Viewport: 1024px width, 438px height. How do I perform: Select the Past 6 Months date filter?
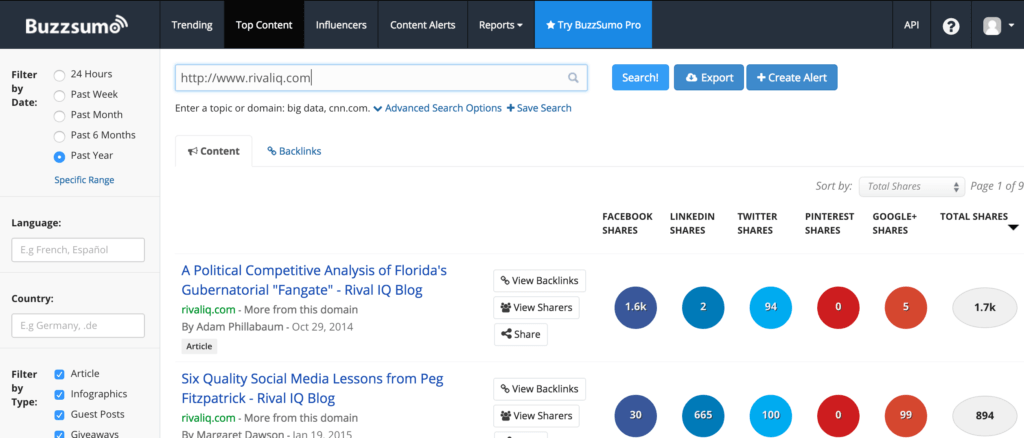point(59,136)
